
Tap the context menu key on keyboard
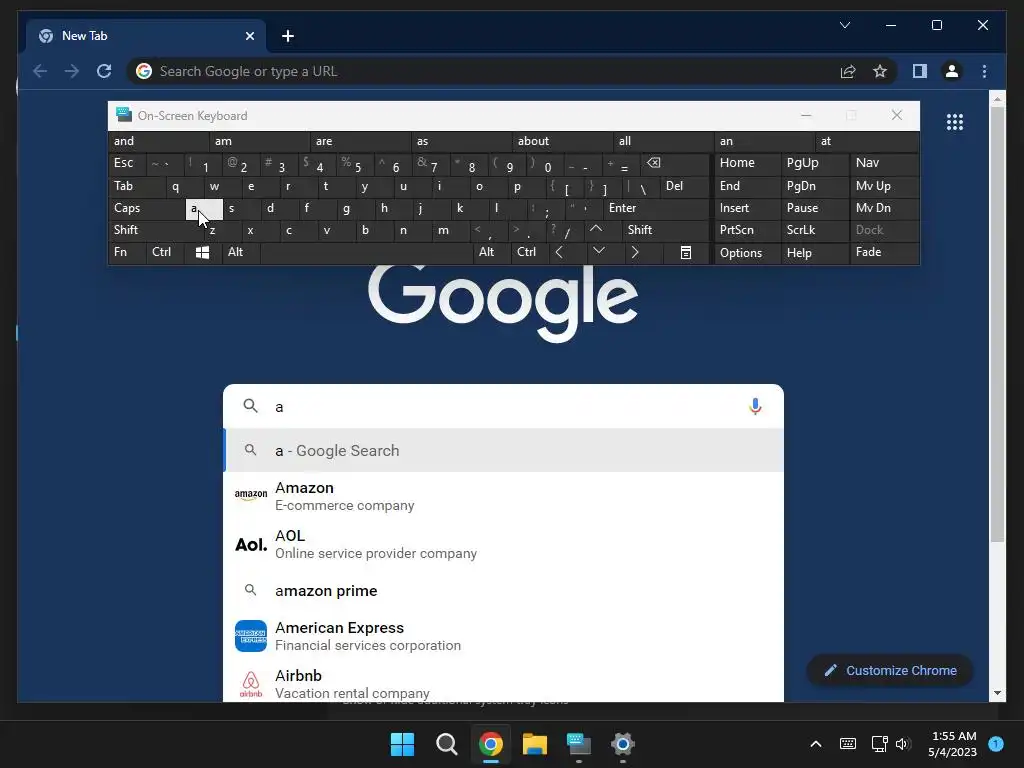(686, 253)
